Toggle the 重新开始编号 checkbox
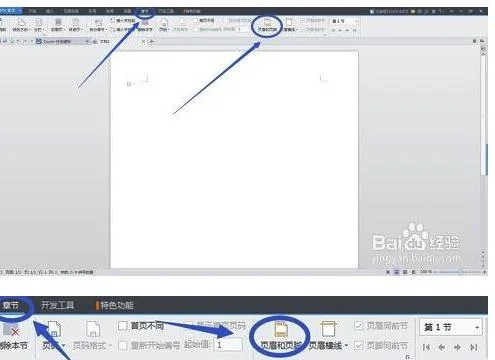Image resolution: width=495 pixels, height=360 pixels. point(123,345)
